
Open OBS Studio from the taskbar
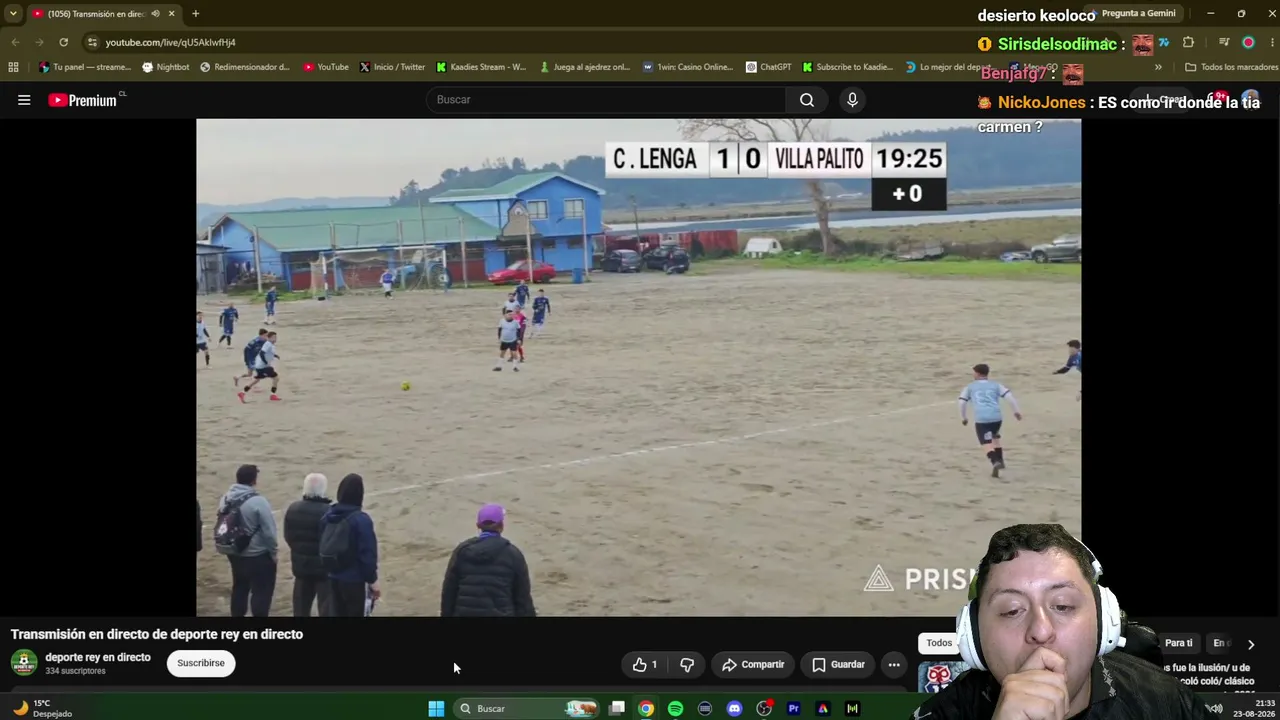point(764,708)
